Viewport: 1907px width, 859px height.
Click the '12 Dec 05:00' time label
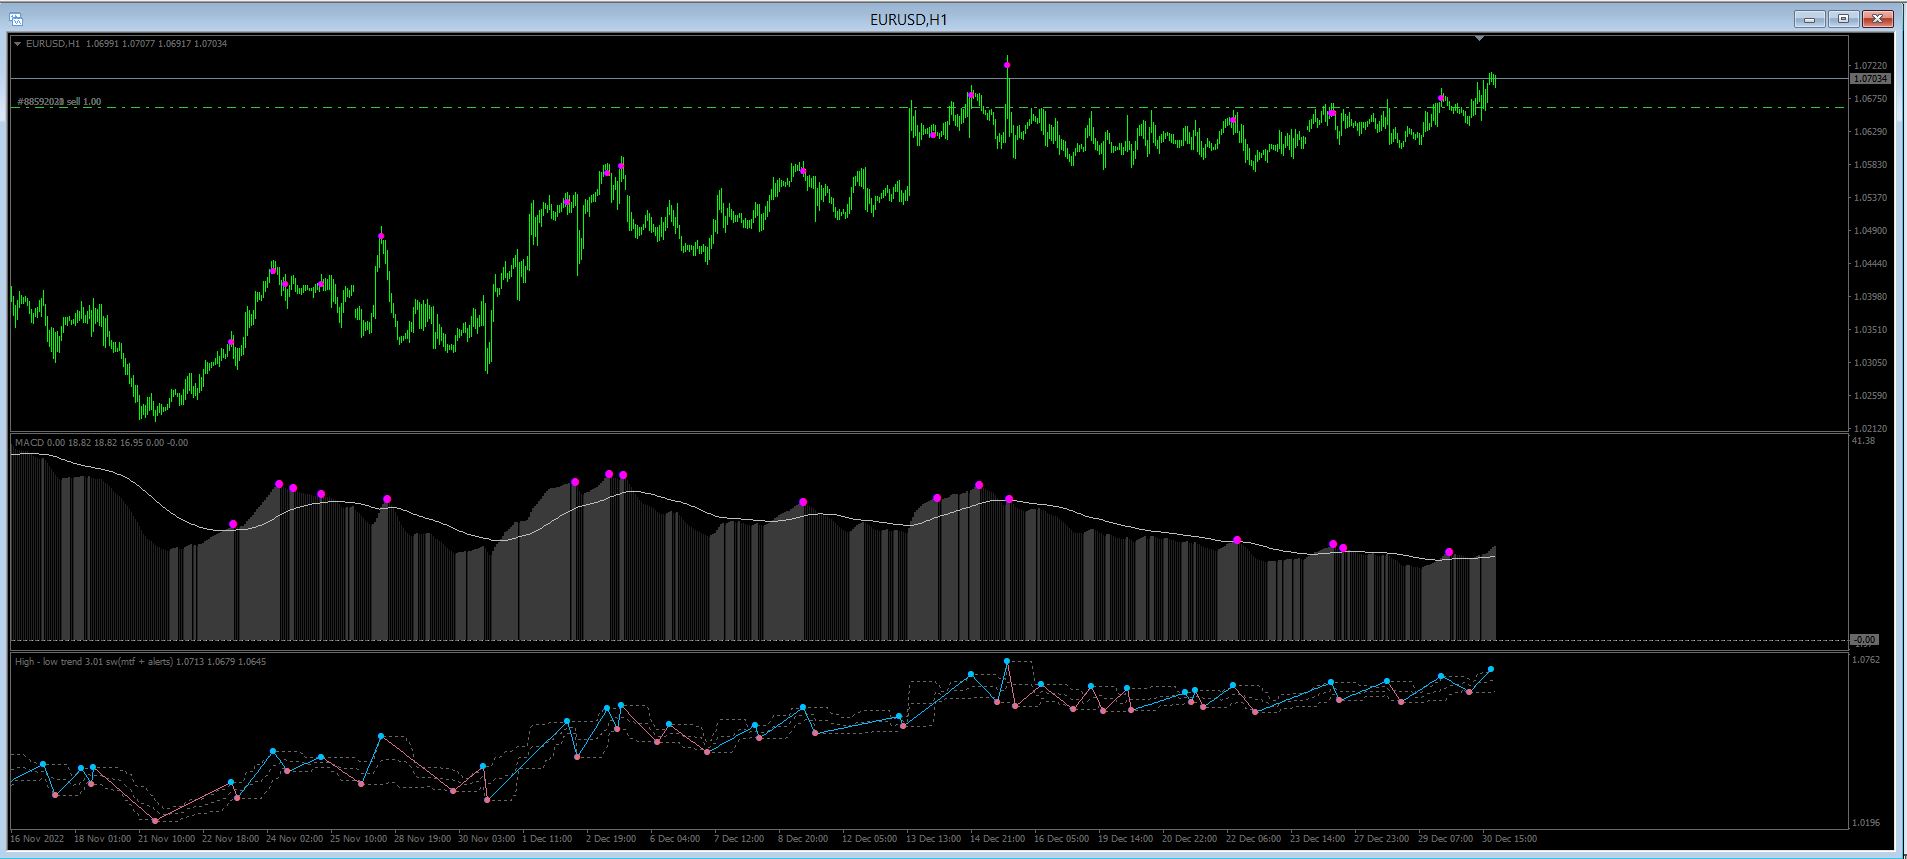871,839
